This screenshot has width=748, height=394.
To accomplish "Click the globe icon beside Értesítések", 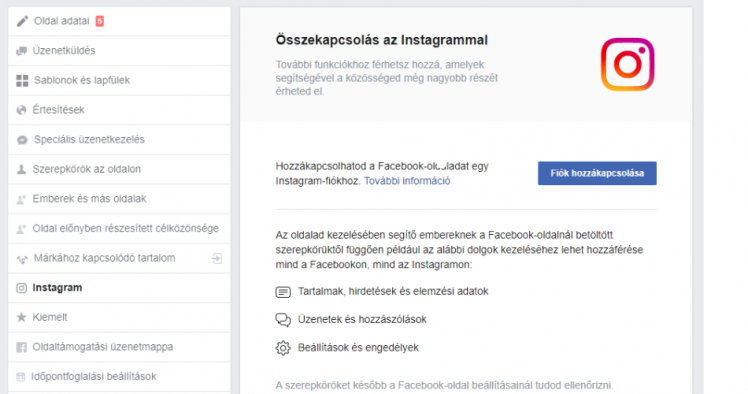I will click(21, 110).
